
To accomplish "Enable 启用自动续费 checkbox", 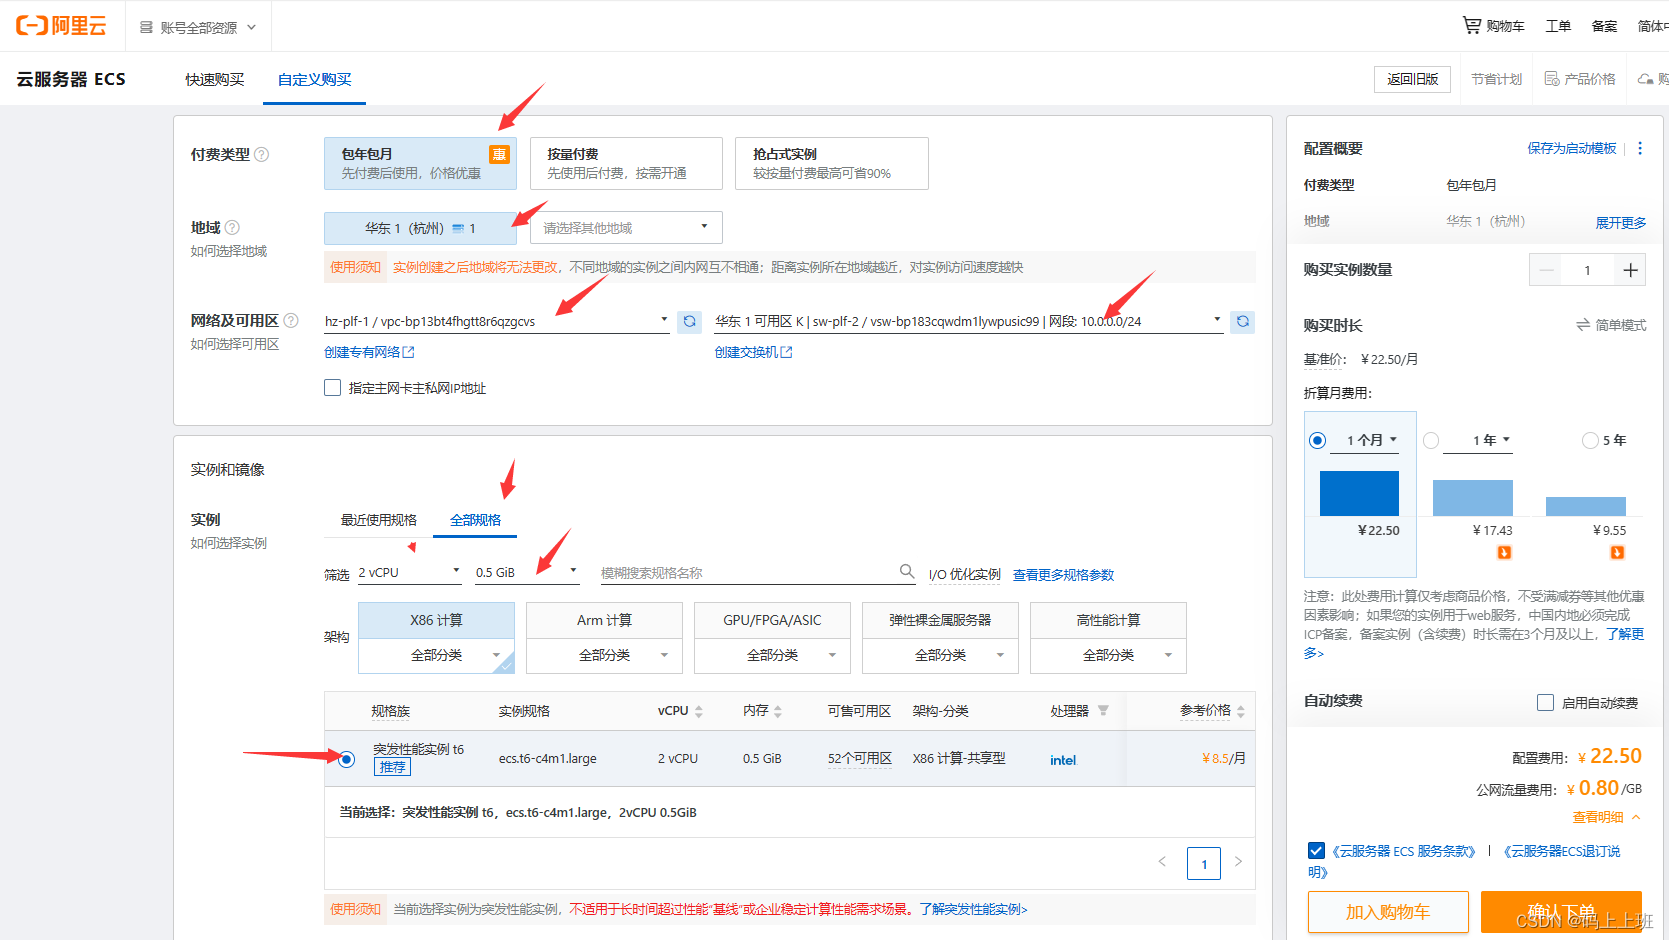I will point(1545,703).
